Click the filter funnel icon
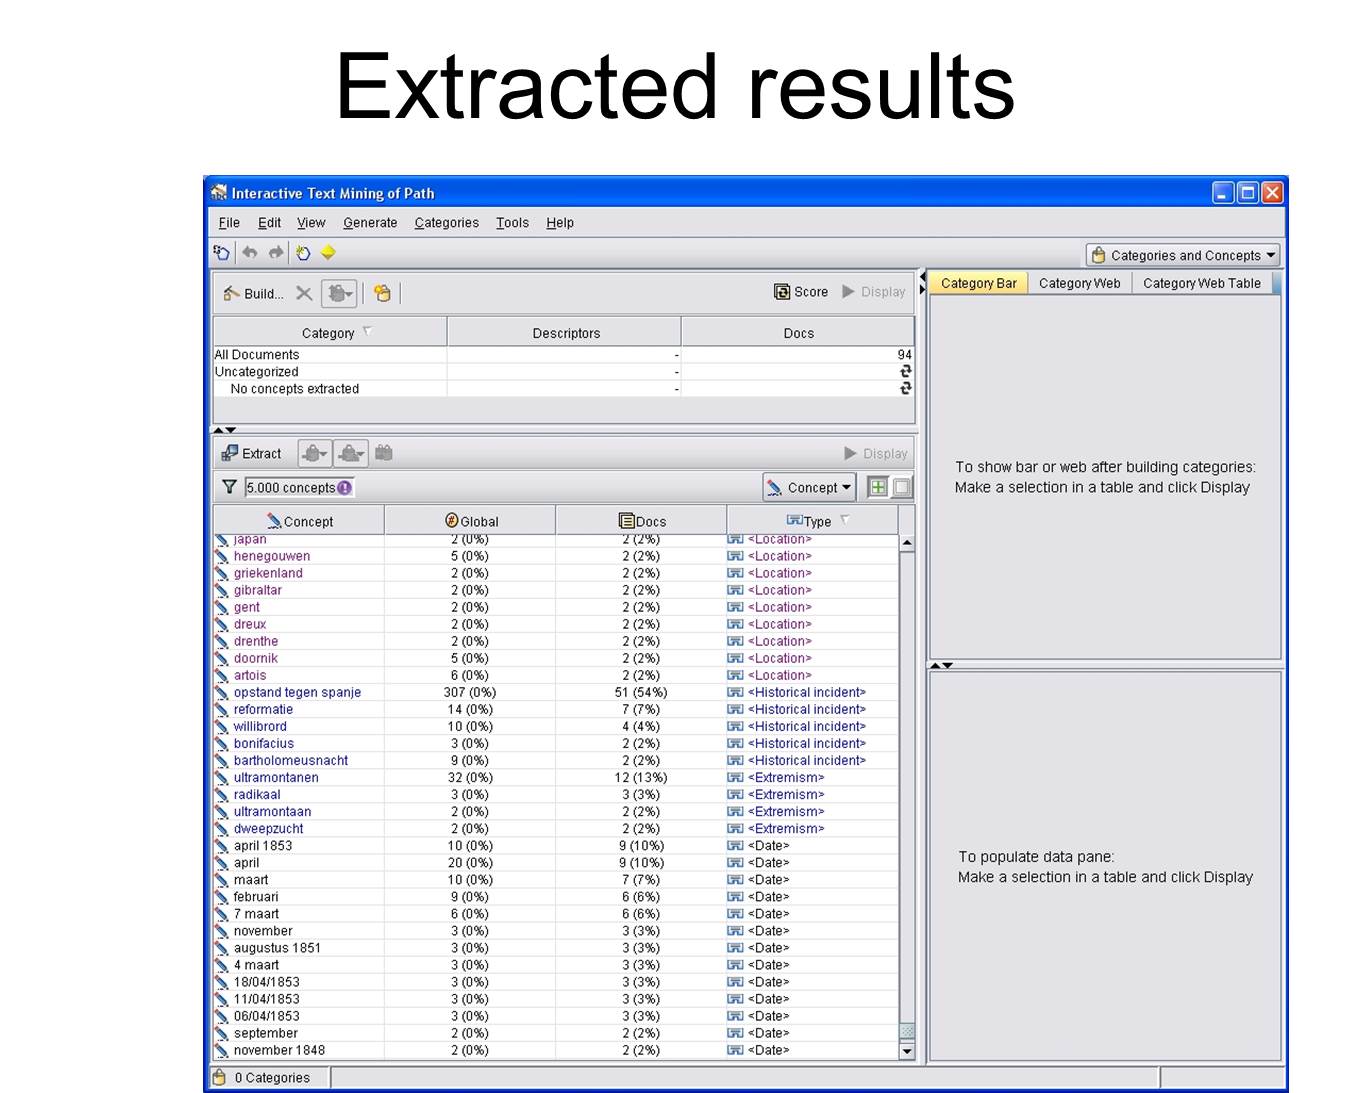The width and height of the screenshot is (1350, 1093). click(x=229, y=487)
